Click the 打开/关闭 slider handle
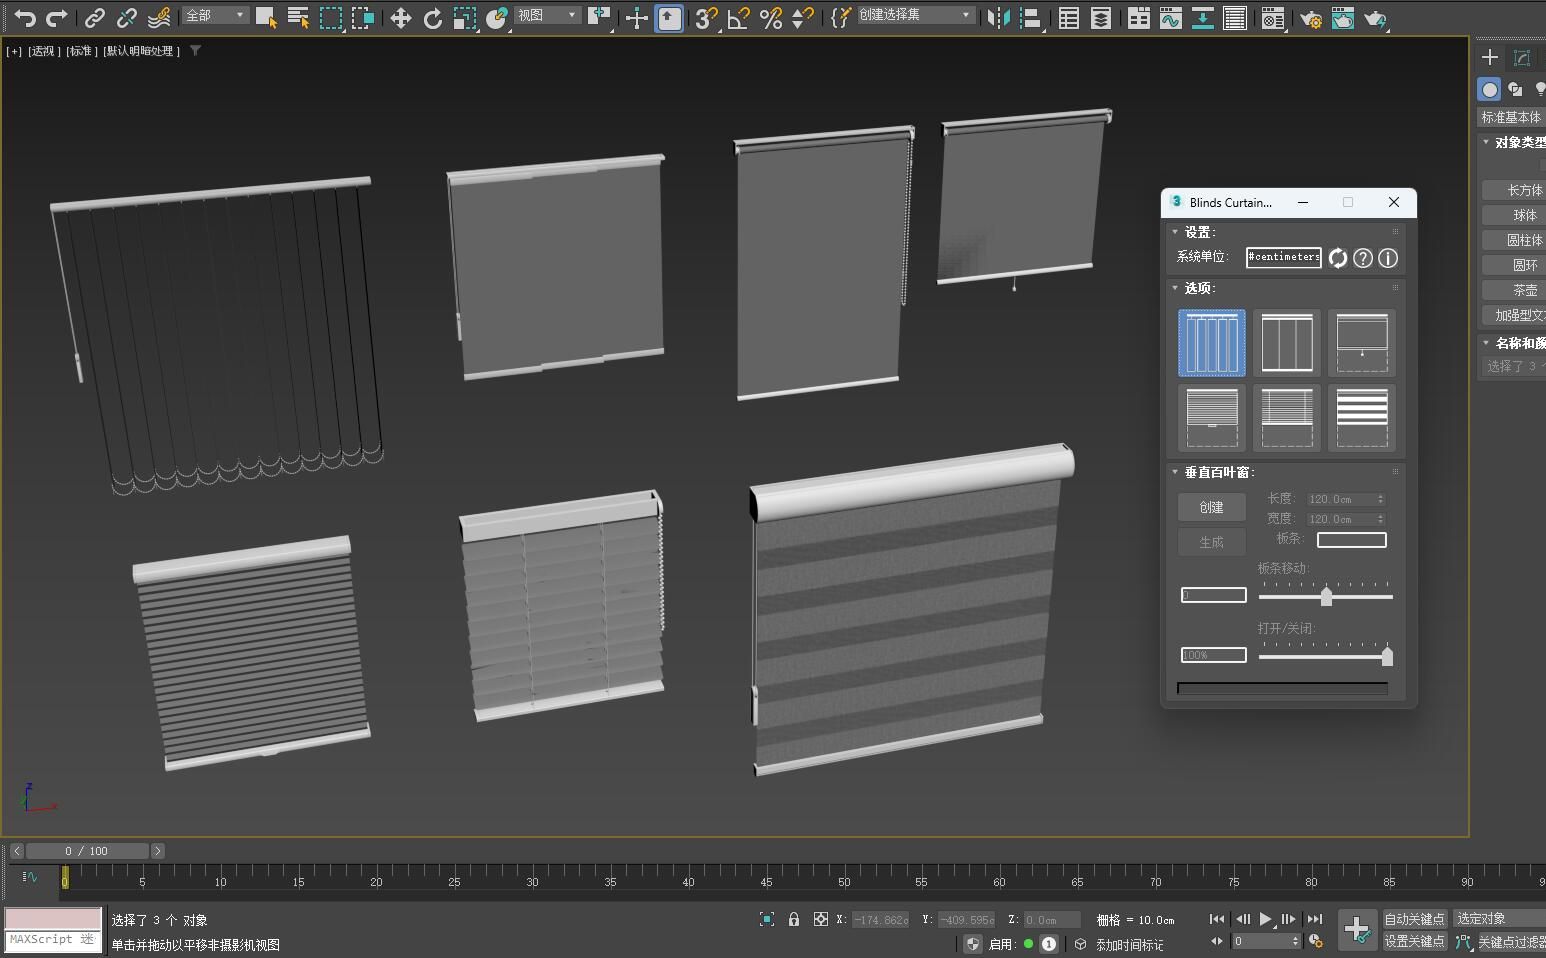The image size is (1546, 958). click(1387, 656)
